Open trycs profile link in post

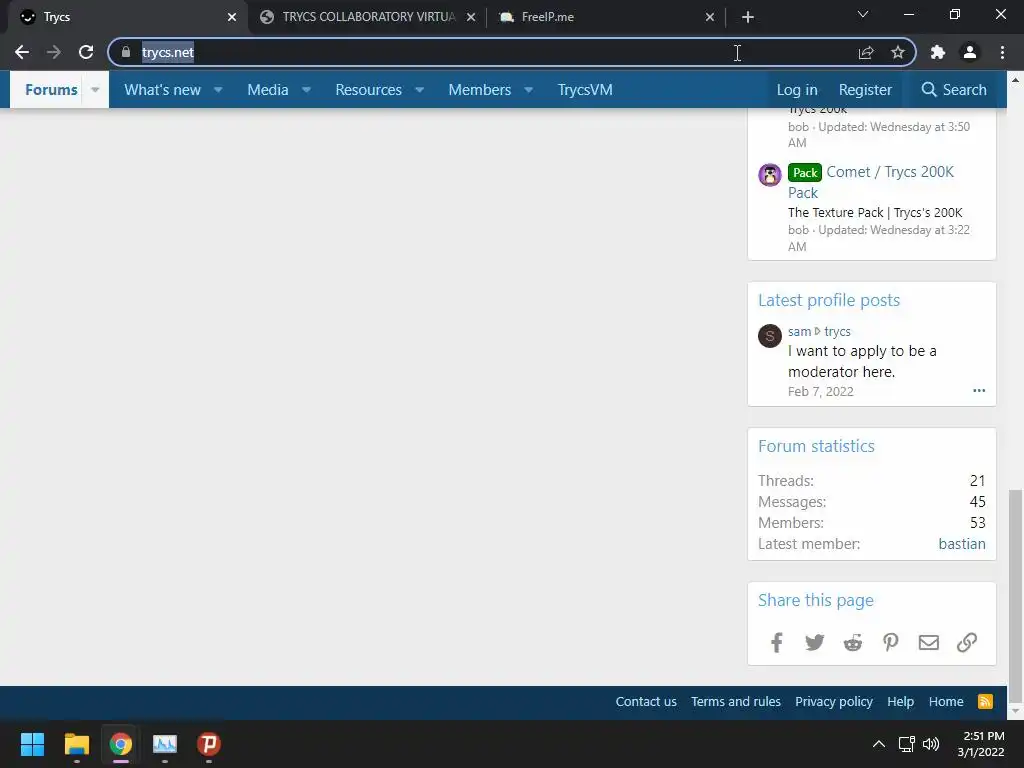[837, 332]
